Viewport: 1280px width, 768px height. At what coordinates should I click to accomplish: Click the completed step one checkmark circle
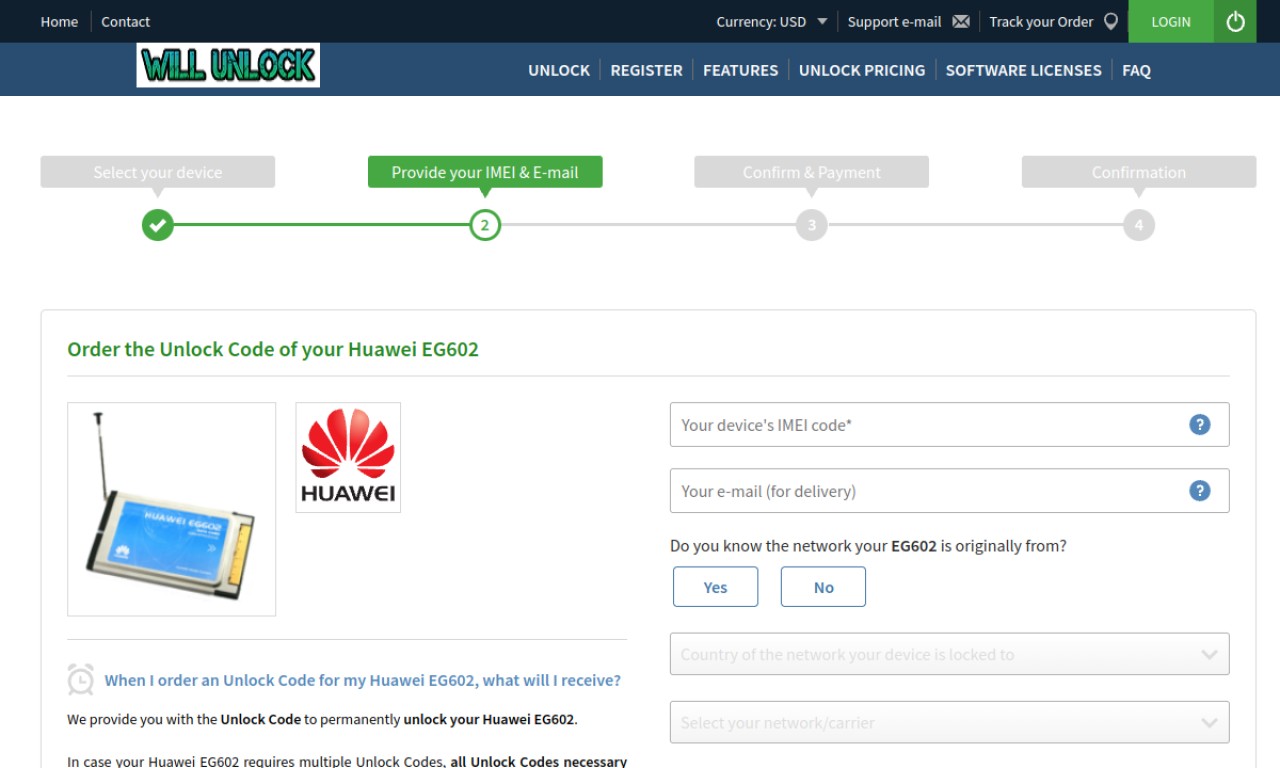point(157,225)
